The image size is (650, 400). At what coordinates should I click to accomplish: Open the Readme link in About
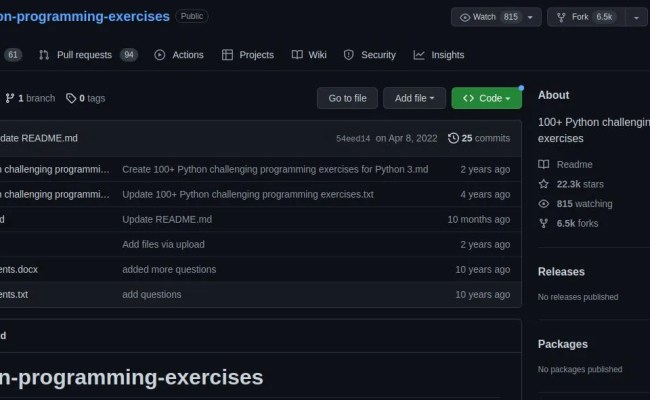pyautogui.click(x=574, y=165)
